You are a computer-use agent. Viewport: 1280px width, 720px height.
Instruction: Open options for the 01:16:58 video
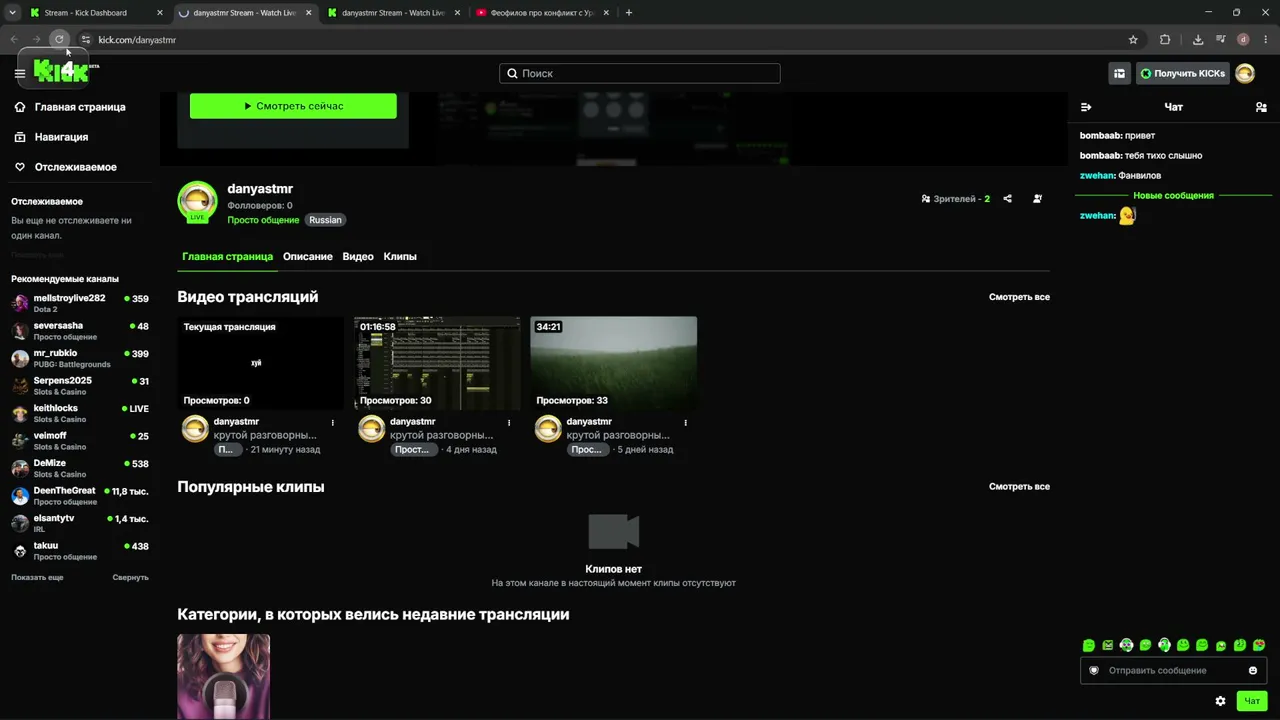(x=509, y=423)
